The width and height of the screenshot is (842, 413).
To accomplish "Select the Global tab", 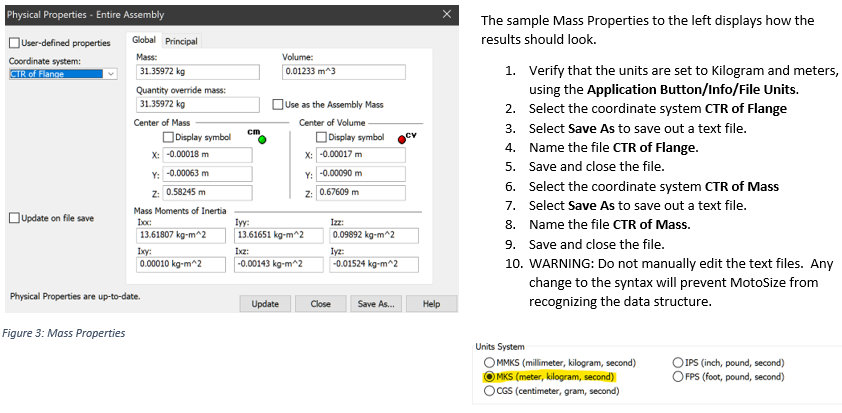I will 145,40.
